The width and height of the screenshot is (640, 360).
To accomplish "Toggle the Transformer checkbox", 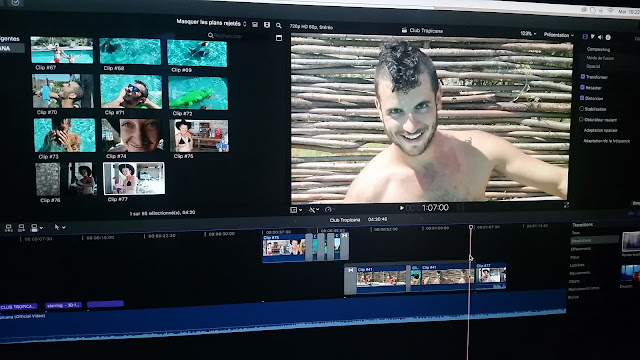I will (582, 76).
